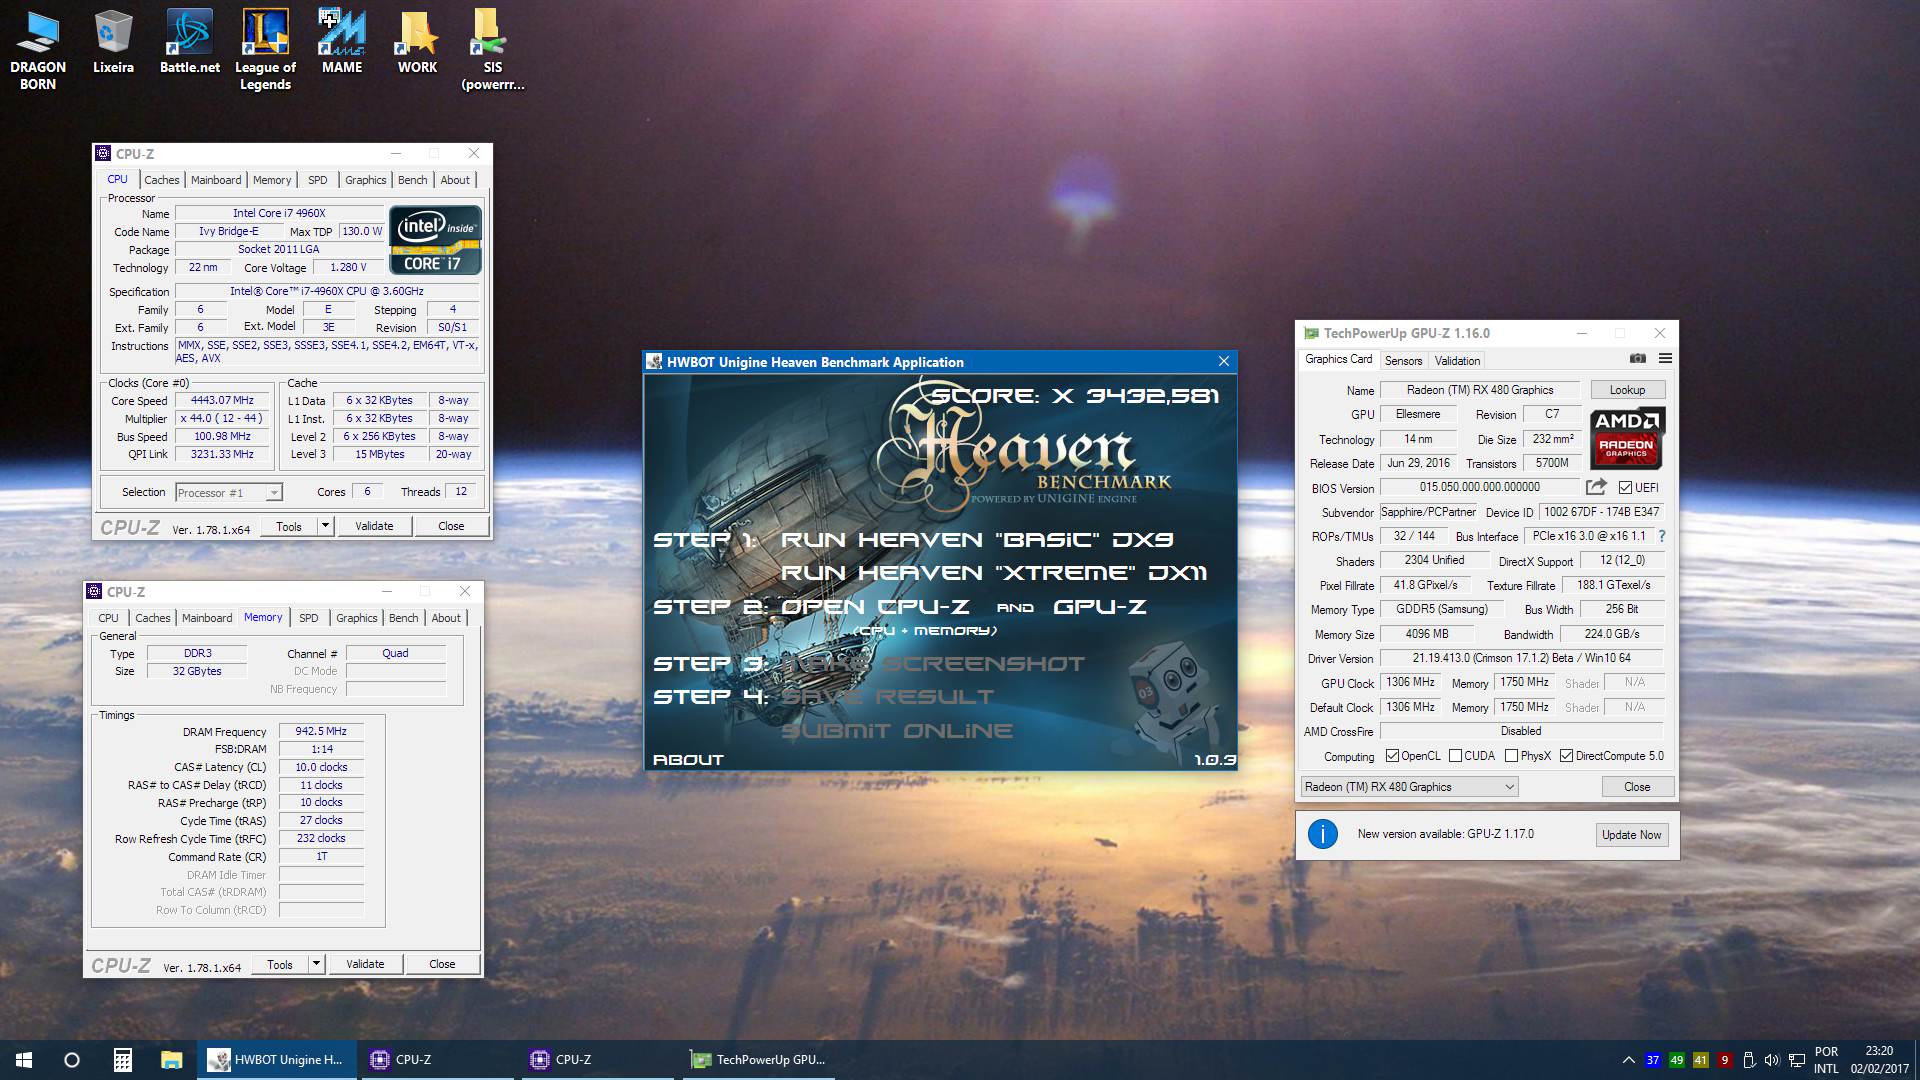The image size is (1920, 1080).
Task: Run Heaven "Basic" DX9 benchmark
Action: (x=977, y=540)
